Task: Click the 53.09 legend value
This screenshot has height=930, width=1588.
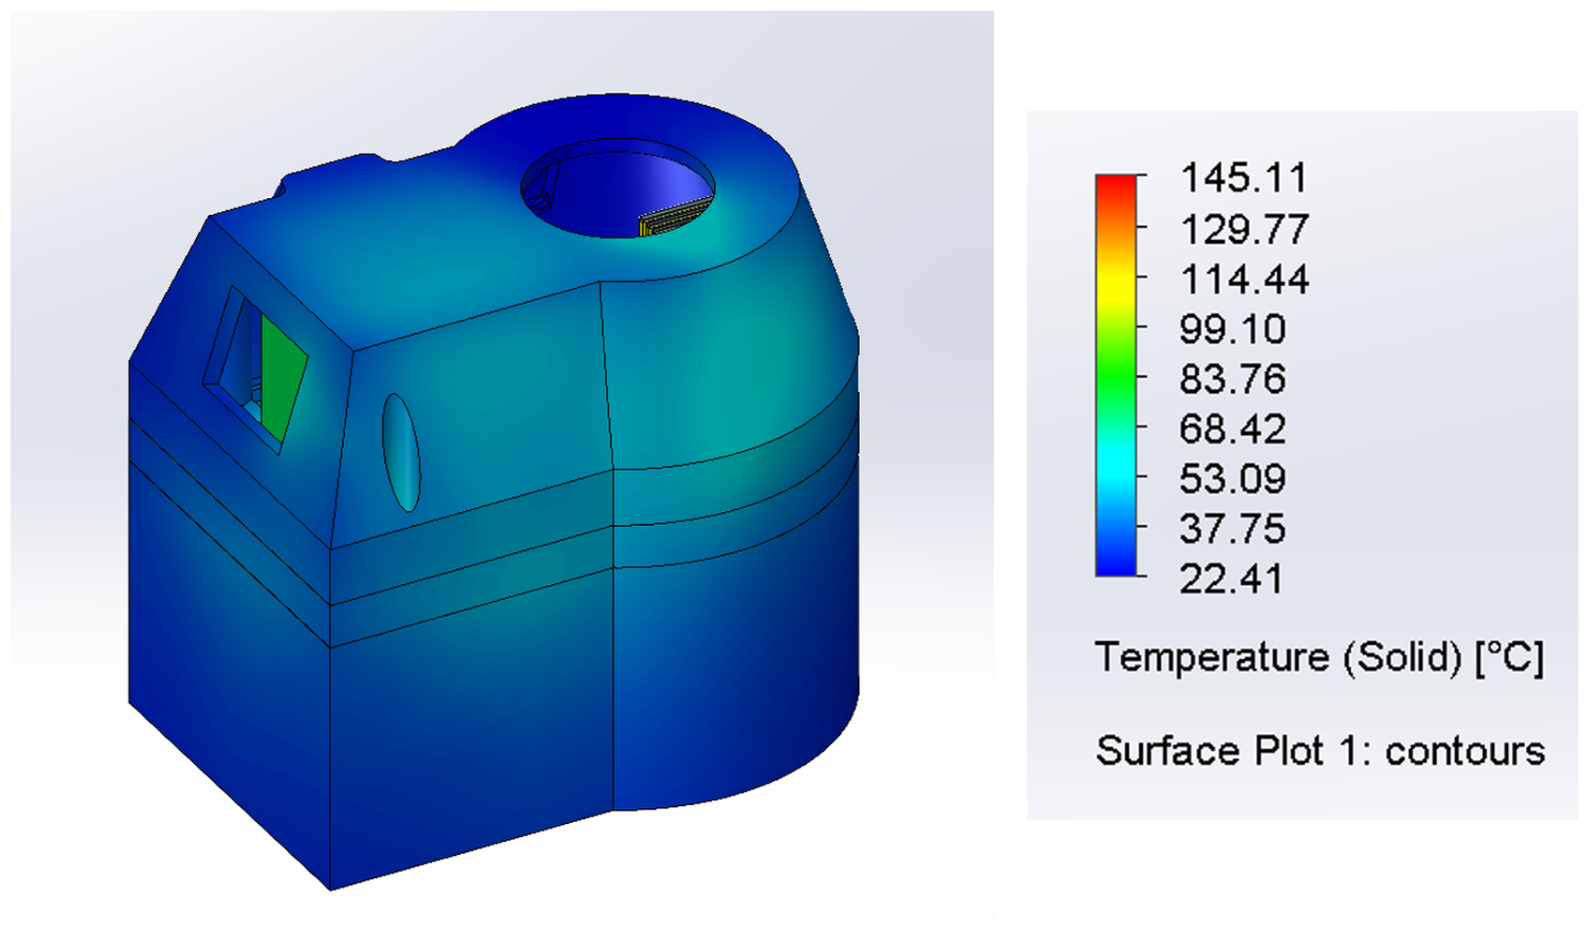Action: 1232,479
